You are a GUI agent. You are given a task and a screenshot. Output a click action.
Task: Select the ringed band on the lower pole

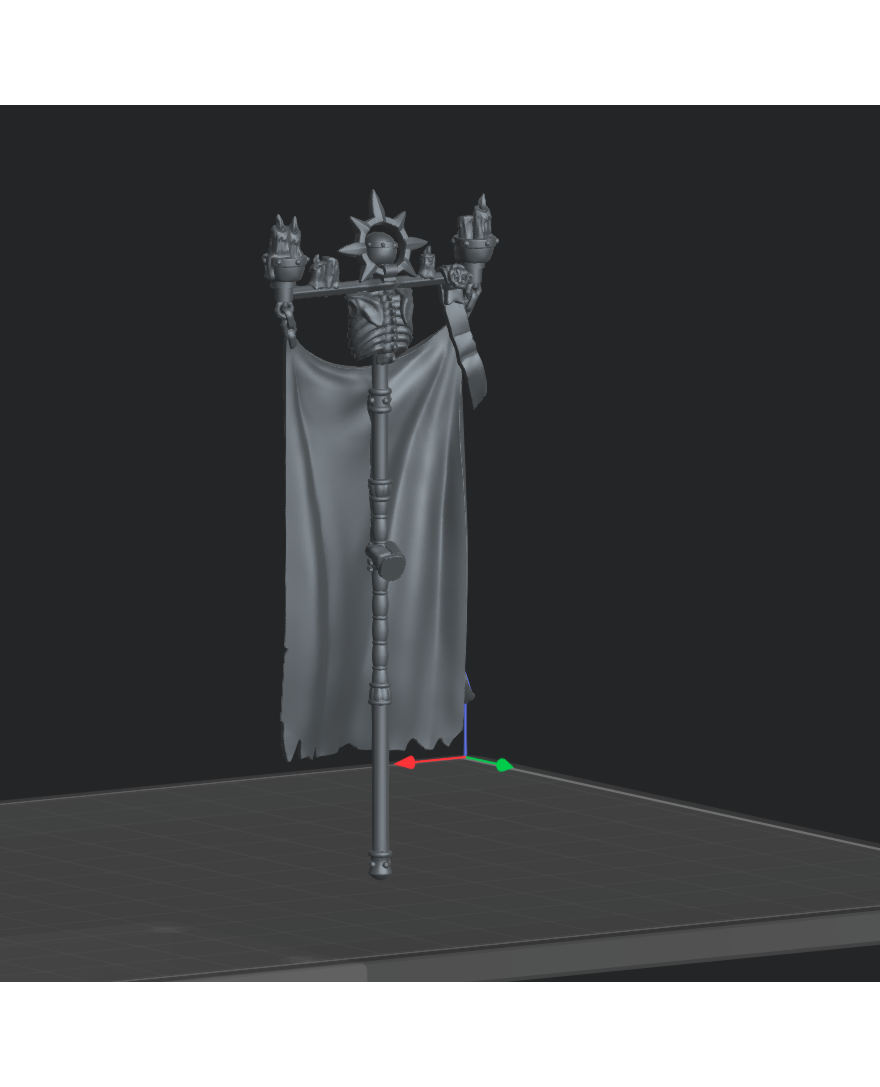[x=380, y=692]
